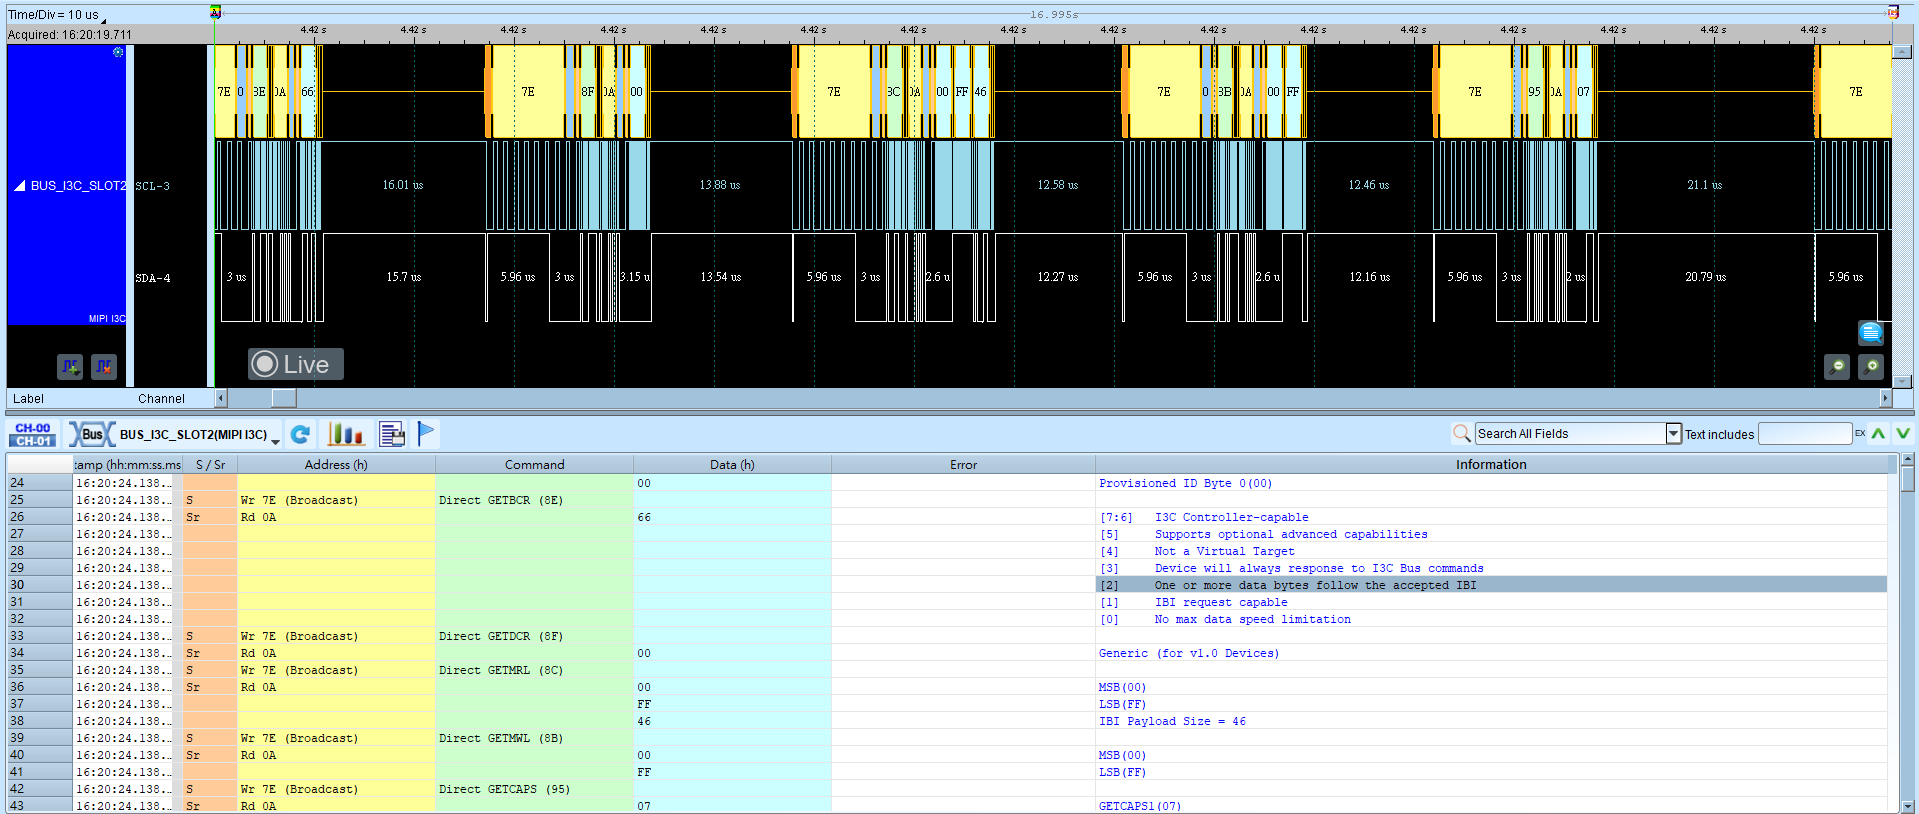Screen dimensions: 1919x814
Task: Click the Command column header
Action: pyautogui.click(x=534, y=464)
